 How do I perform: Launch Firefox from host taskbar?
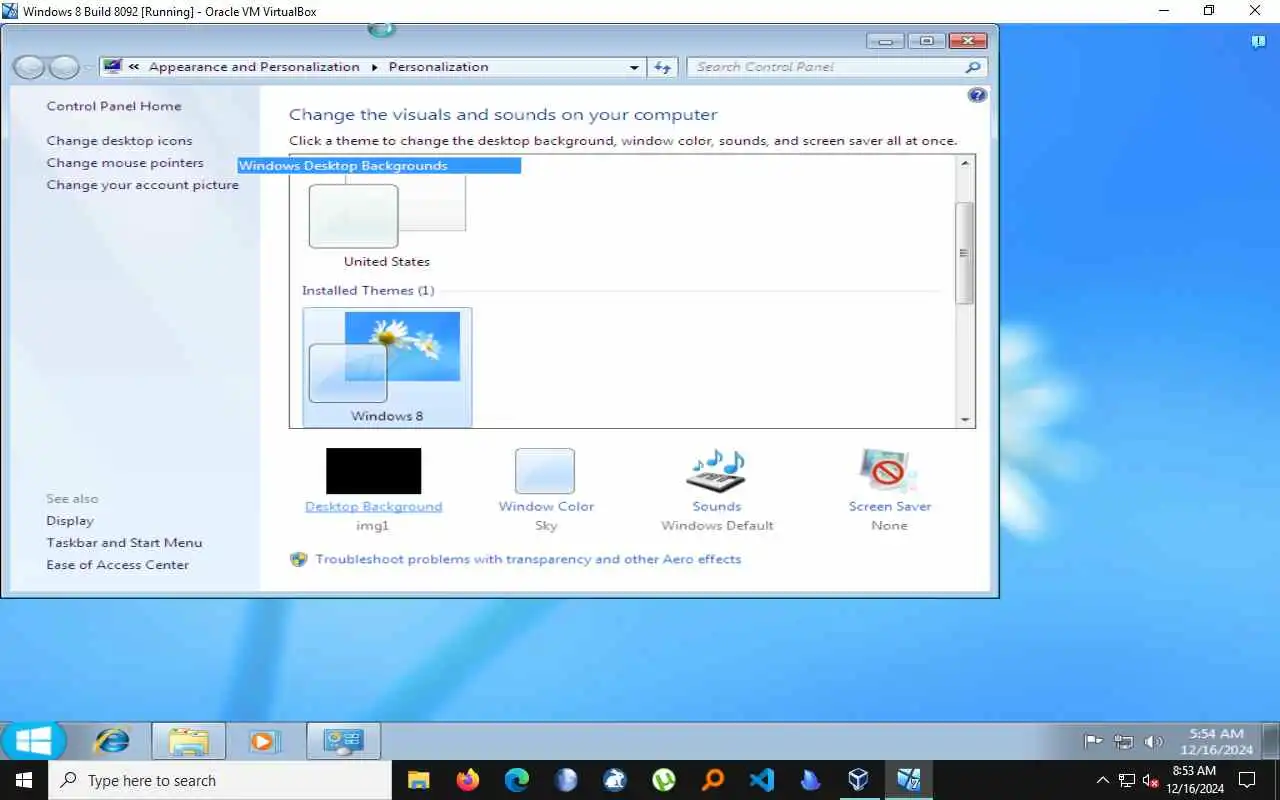[x=467, y=780]
